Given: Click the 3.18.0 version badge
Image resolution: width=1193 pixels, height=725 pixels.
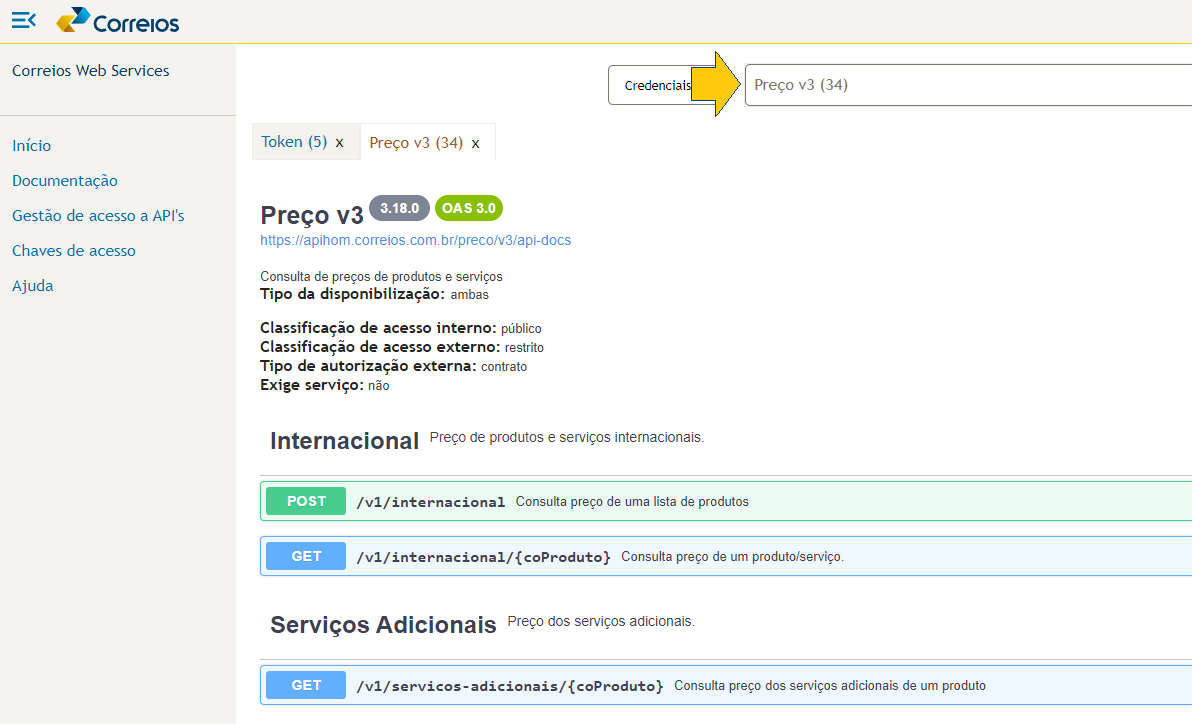Looking at the screenshot, I should pyautogui.click(x=399, y=208).
